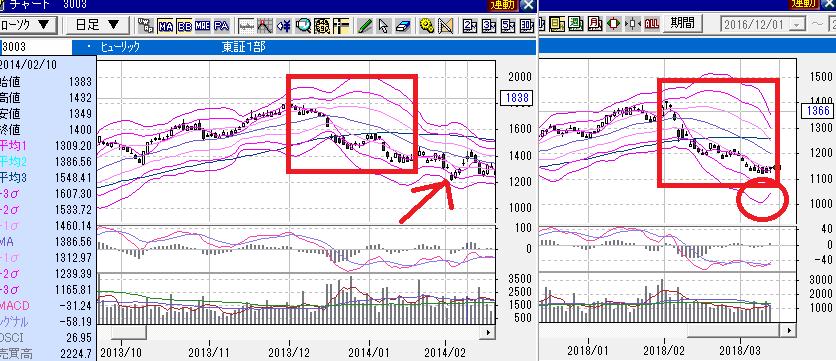Click the opening price value 1383
The image size is (836, 361).
tap(80, 82)
